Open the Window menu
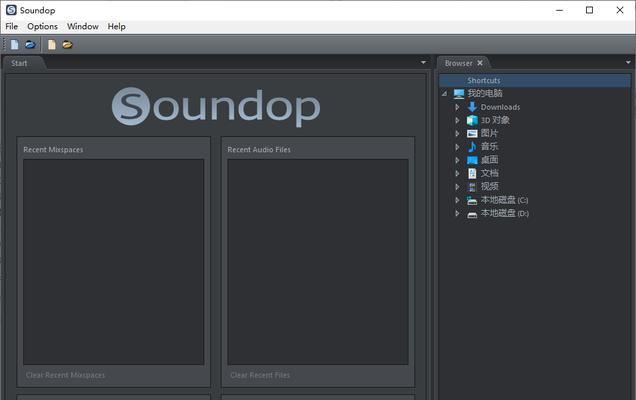Screen dimensions: 636x400 pos(83,26)
